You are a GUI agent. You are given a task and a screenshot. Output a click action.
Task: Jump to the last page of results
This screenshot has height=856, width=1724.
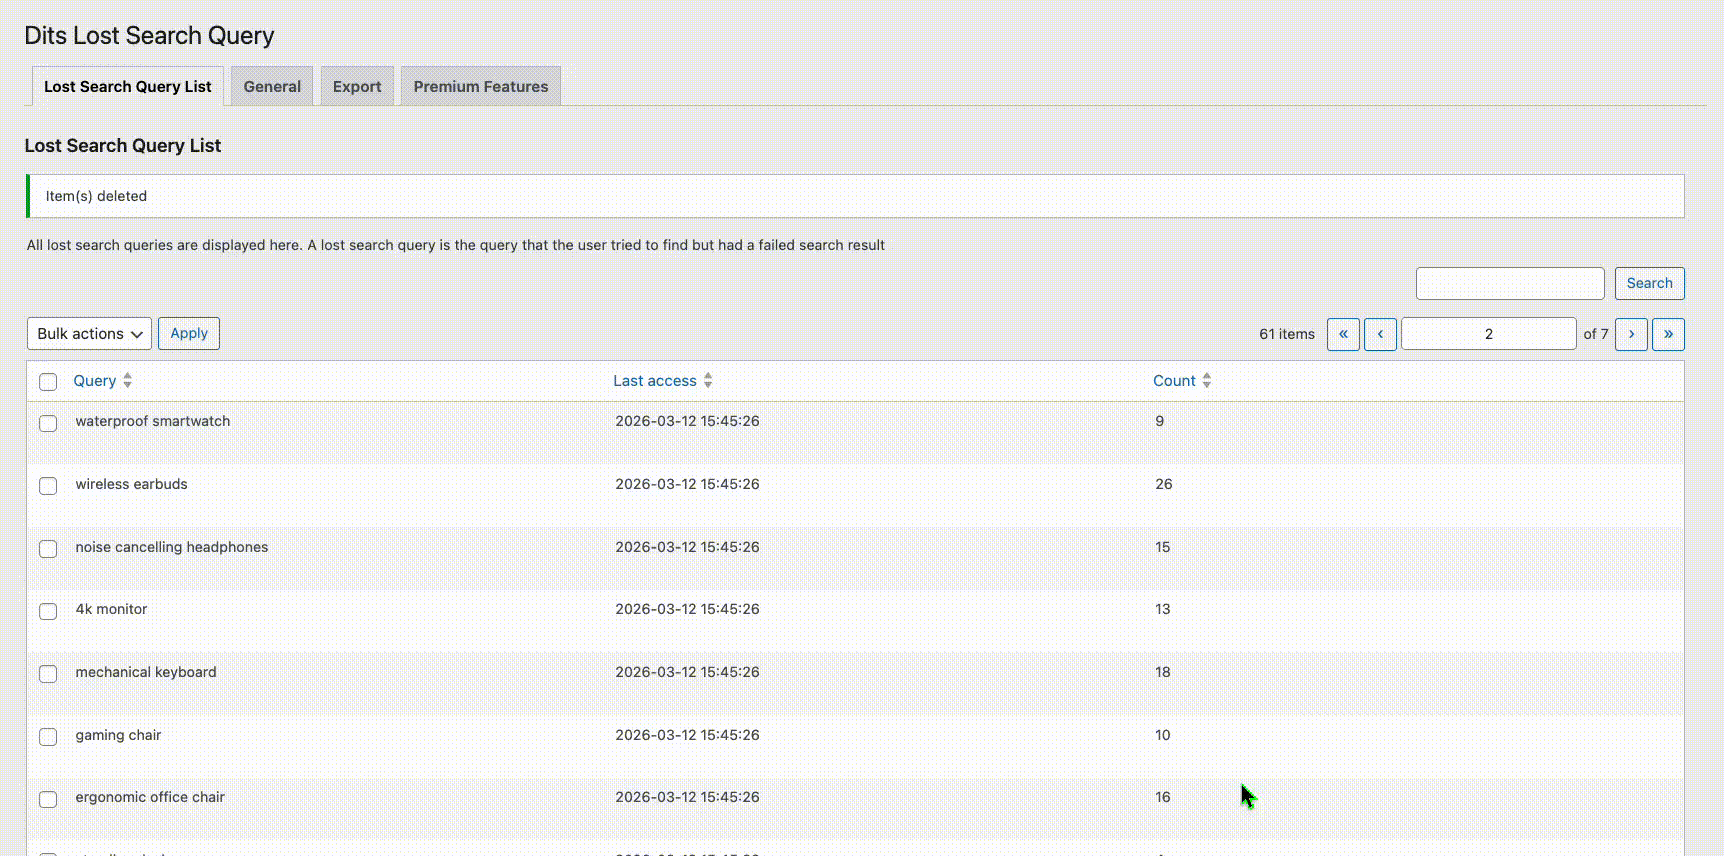coord(1668,334)
